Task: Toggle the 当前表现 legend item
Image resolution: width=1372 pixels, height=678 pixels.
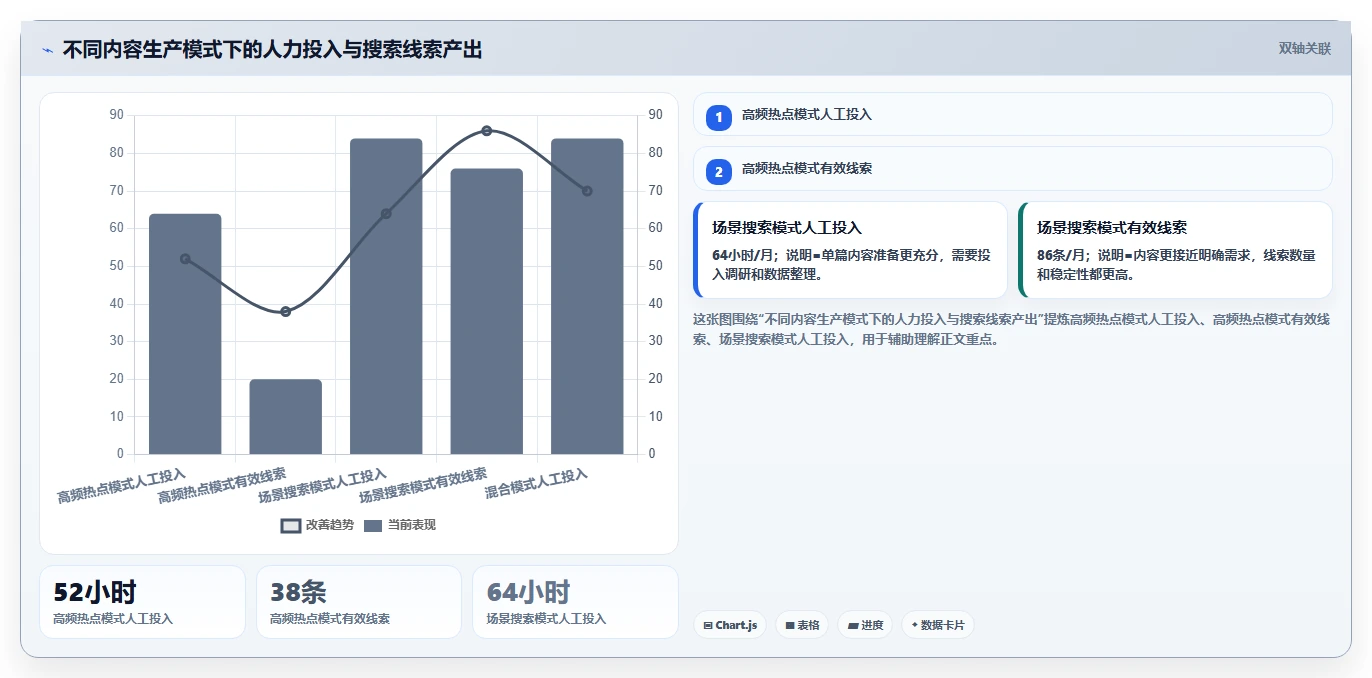Action: pyautogui.click(x=400, y=525)
